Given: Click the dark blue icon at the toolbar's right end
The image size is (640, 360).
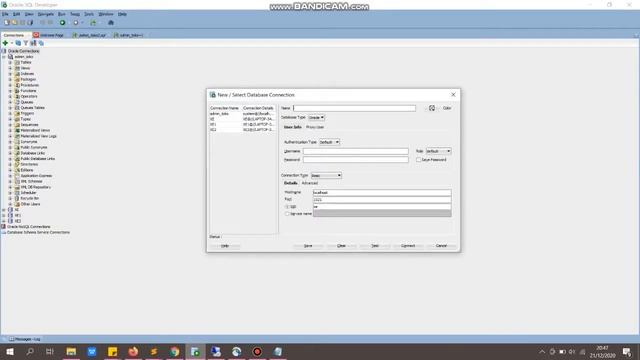Looking at the screenshot, I should coord(111,22).
